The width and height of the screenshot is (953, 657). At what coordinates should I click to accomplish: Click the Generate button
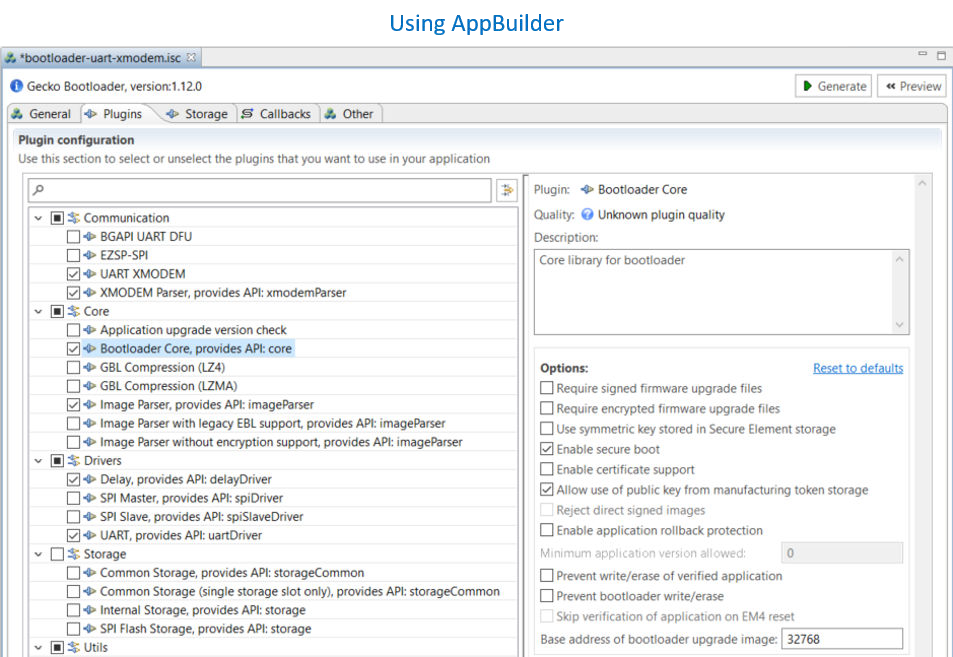(x=833, y=86)
